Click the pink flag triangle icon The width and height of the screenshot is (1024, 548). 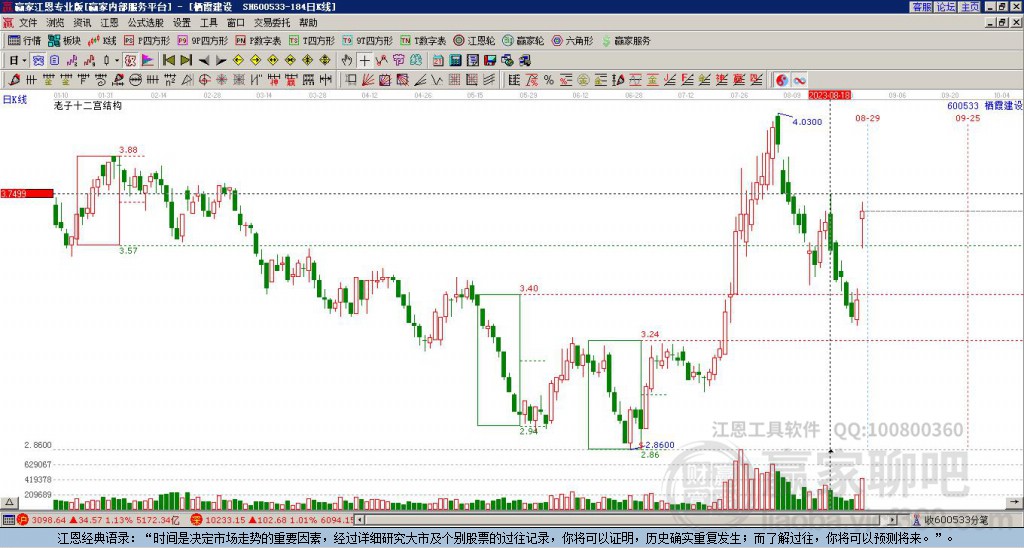click(148, 61)
